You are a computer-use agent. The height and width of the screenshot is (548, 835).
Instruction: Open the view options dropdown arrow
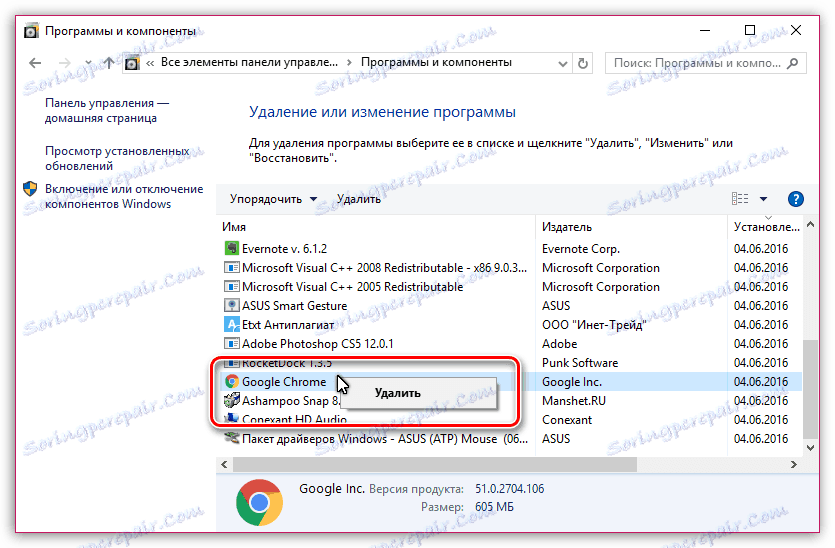click(763, 199)
